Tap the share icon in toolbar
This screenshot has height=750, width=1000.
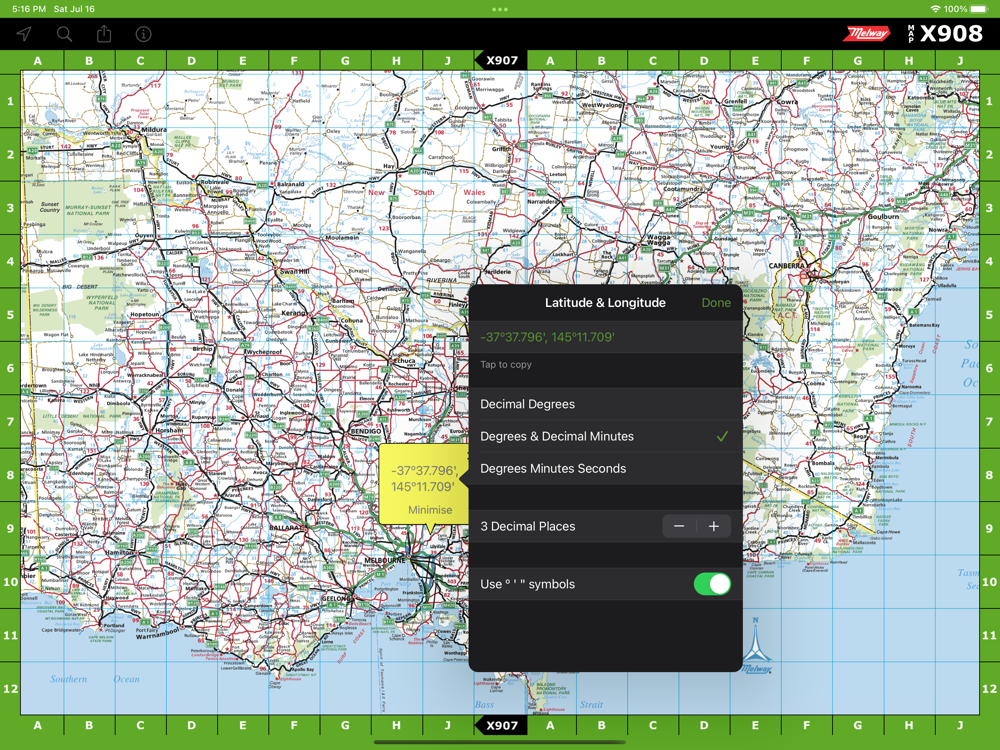pos(104,33)
